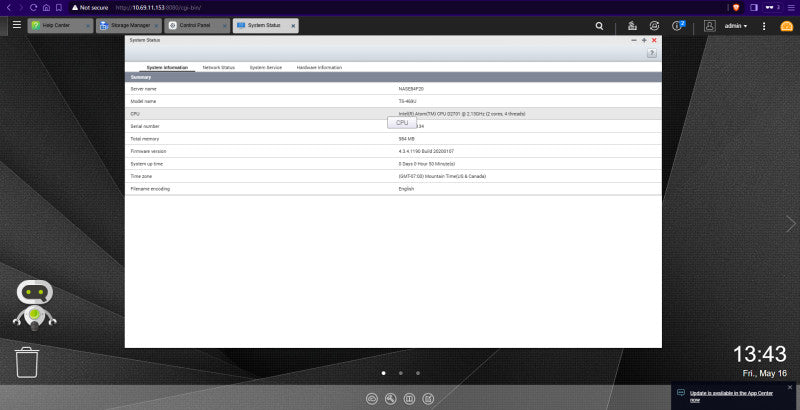Image resolution: width=800 pixels, height=410 pixels.
Task: Click the Model name row
Action: (x=393, y=101)
